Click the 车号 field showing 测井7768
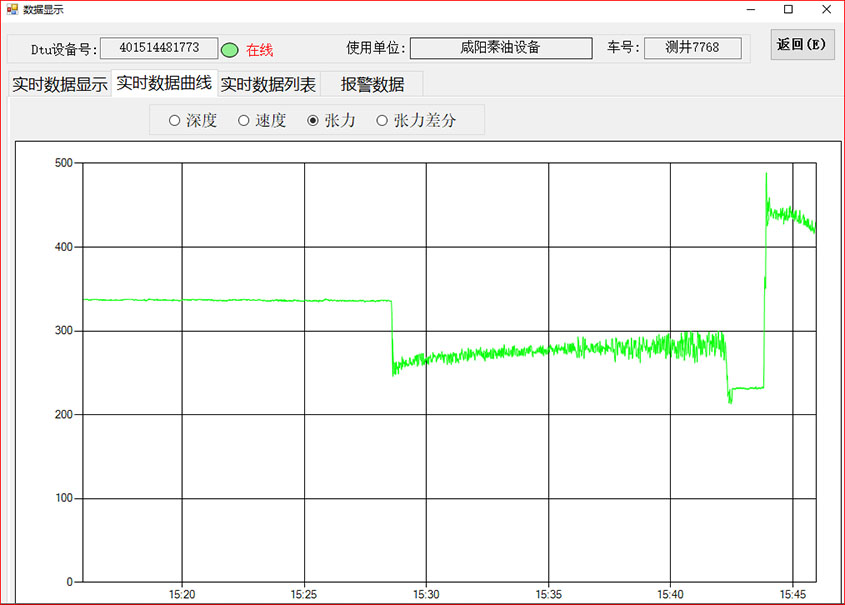The height and width of the screenshot is (605, 845). click(x=692, y=48)
